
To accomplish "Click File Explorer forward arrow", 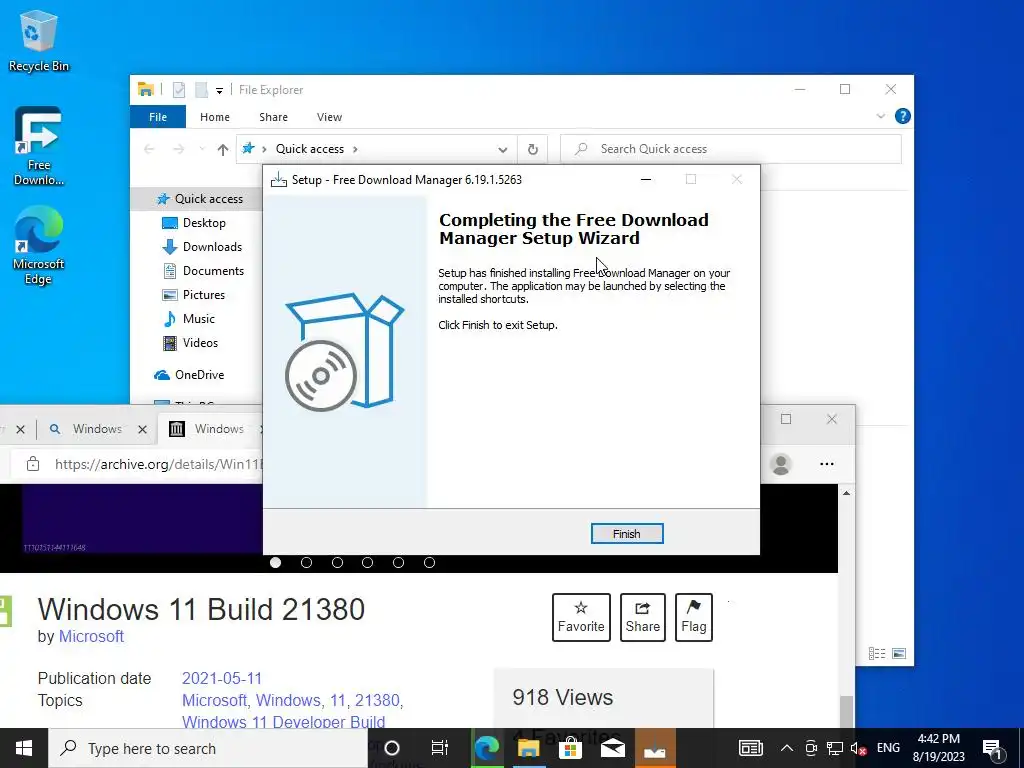I will (178, 150).
